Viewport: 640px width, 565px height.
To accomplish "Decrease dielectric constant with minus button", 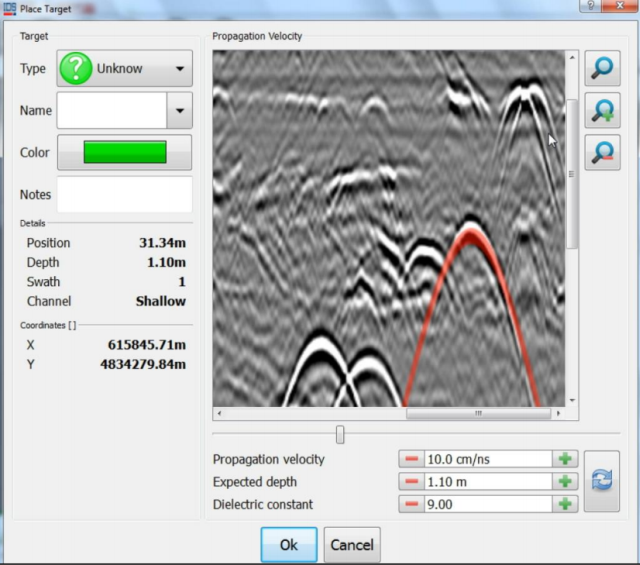I will click(410, 504).
